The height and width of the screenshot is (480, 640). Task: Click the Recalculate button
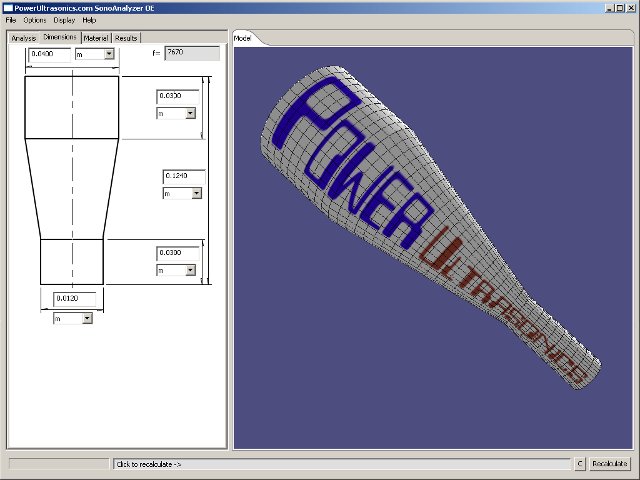click(x=610, y=464)
